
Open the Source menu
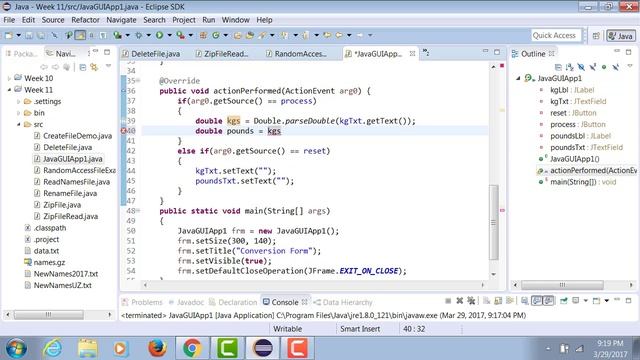(x=53, y=20)
